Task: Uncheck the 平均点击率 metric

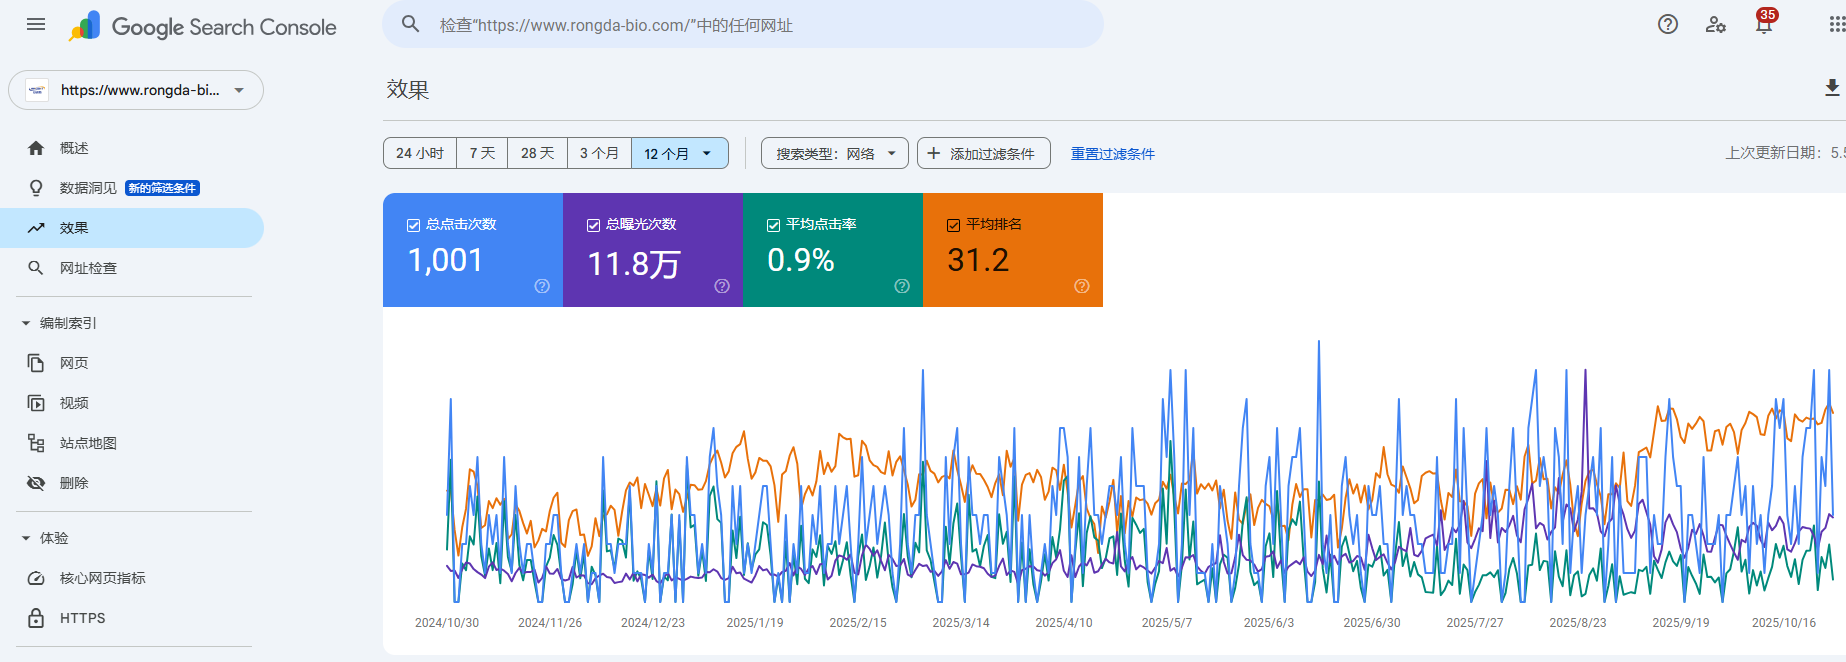Action: [x=773, y=225]
